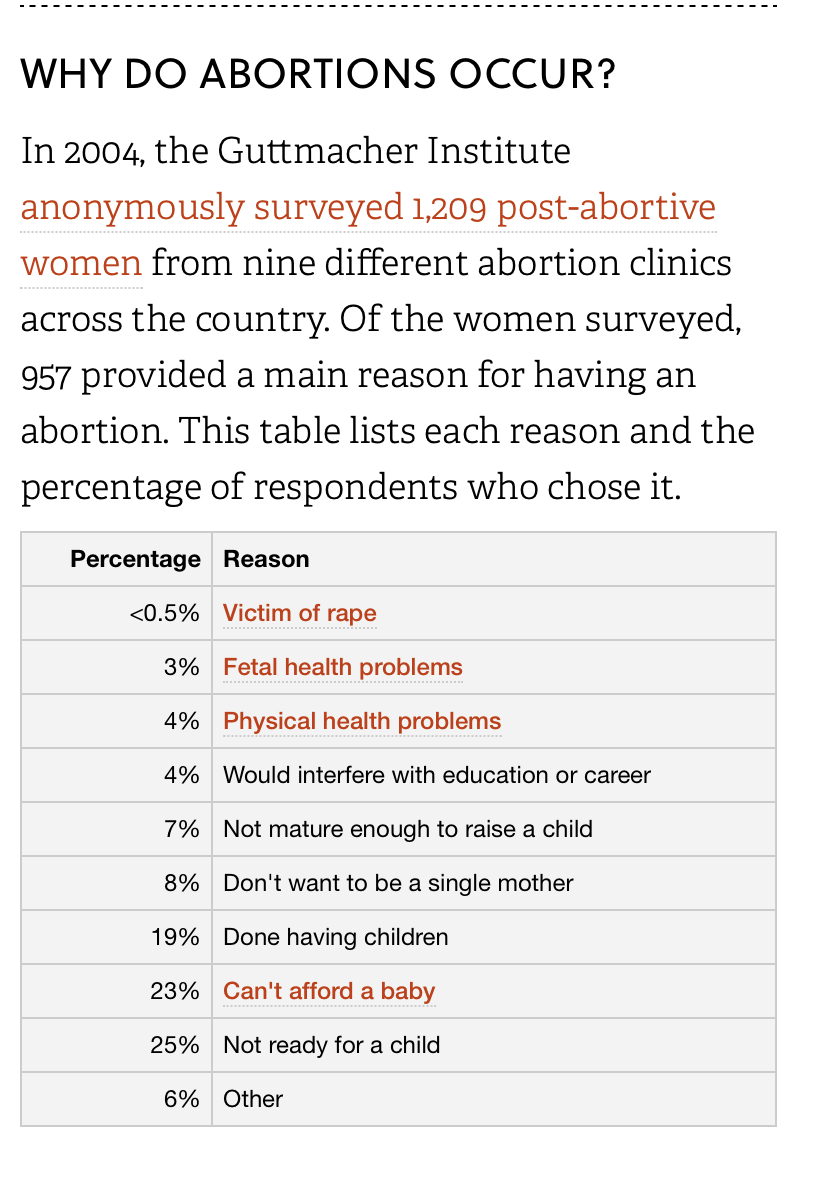
Task: Click the "25%" percentage cell
Action: click(x=175, y=1045)
